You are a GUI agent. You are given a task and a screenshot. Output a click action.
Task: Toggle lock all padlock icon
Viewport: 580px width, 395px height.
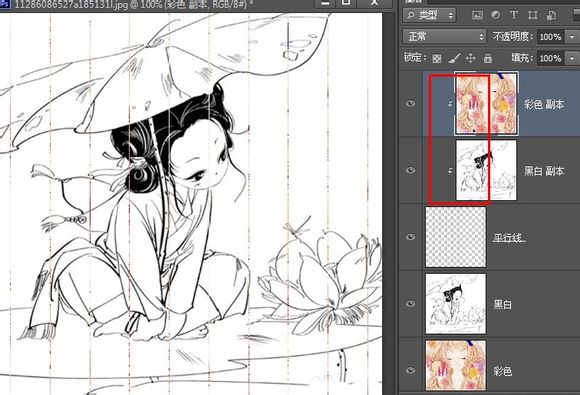pos(488,58)
